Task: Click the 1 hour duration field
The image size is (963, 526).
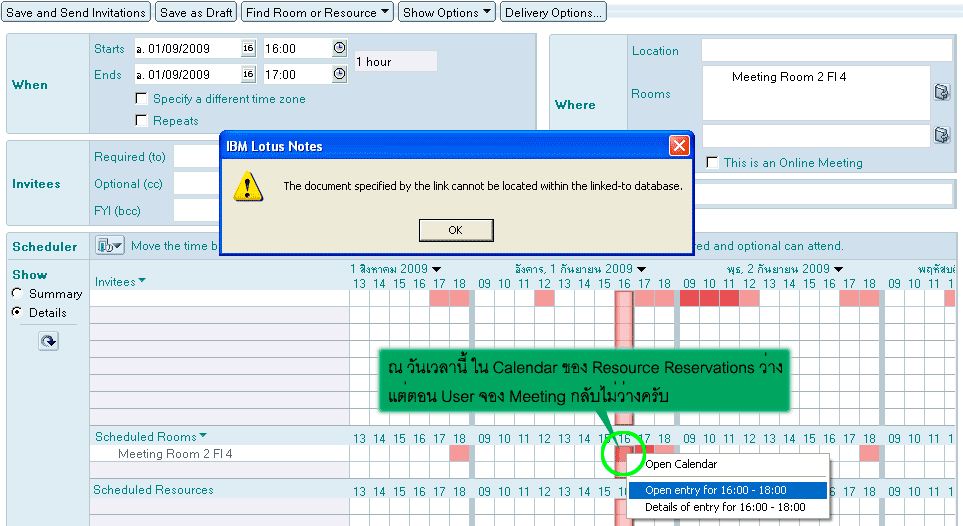Action: pos(396,61)
